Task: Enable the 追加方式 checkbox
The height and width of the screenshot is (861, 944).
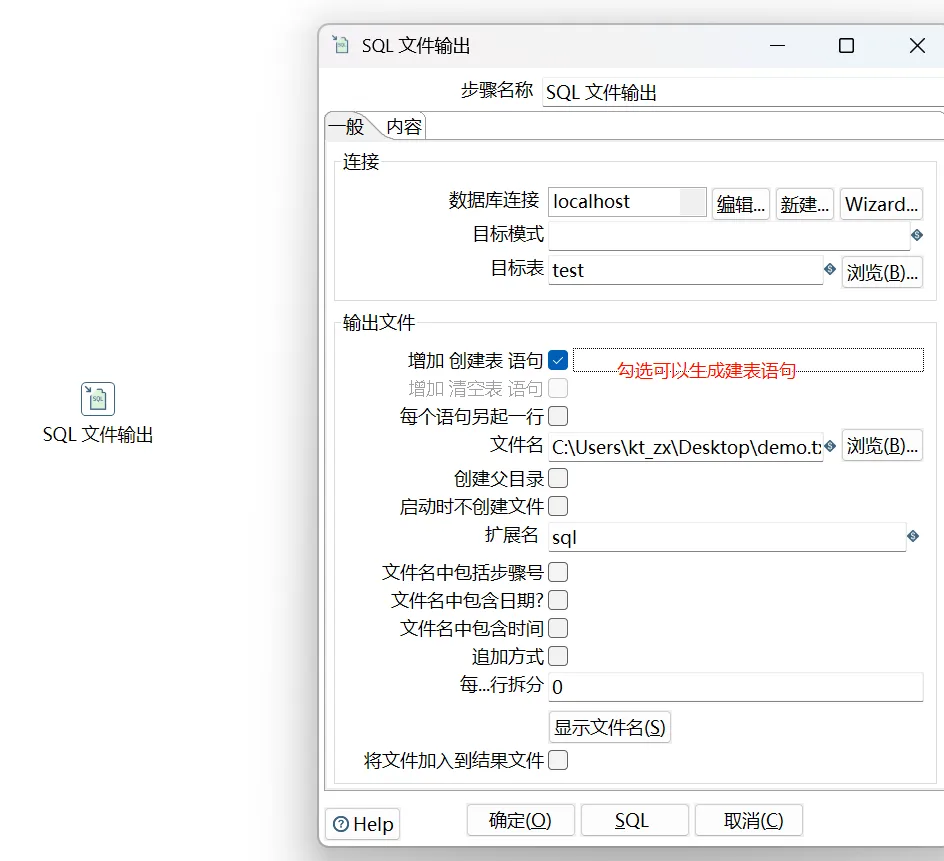Action: (x=558, y=656)
